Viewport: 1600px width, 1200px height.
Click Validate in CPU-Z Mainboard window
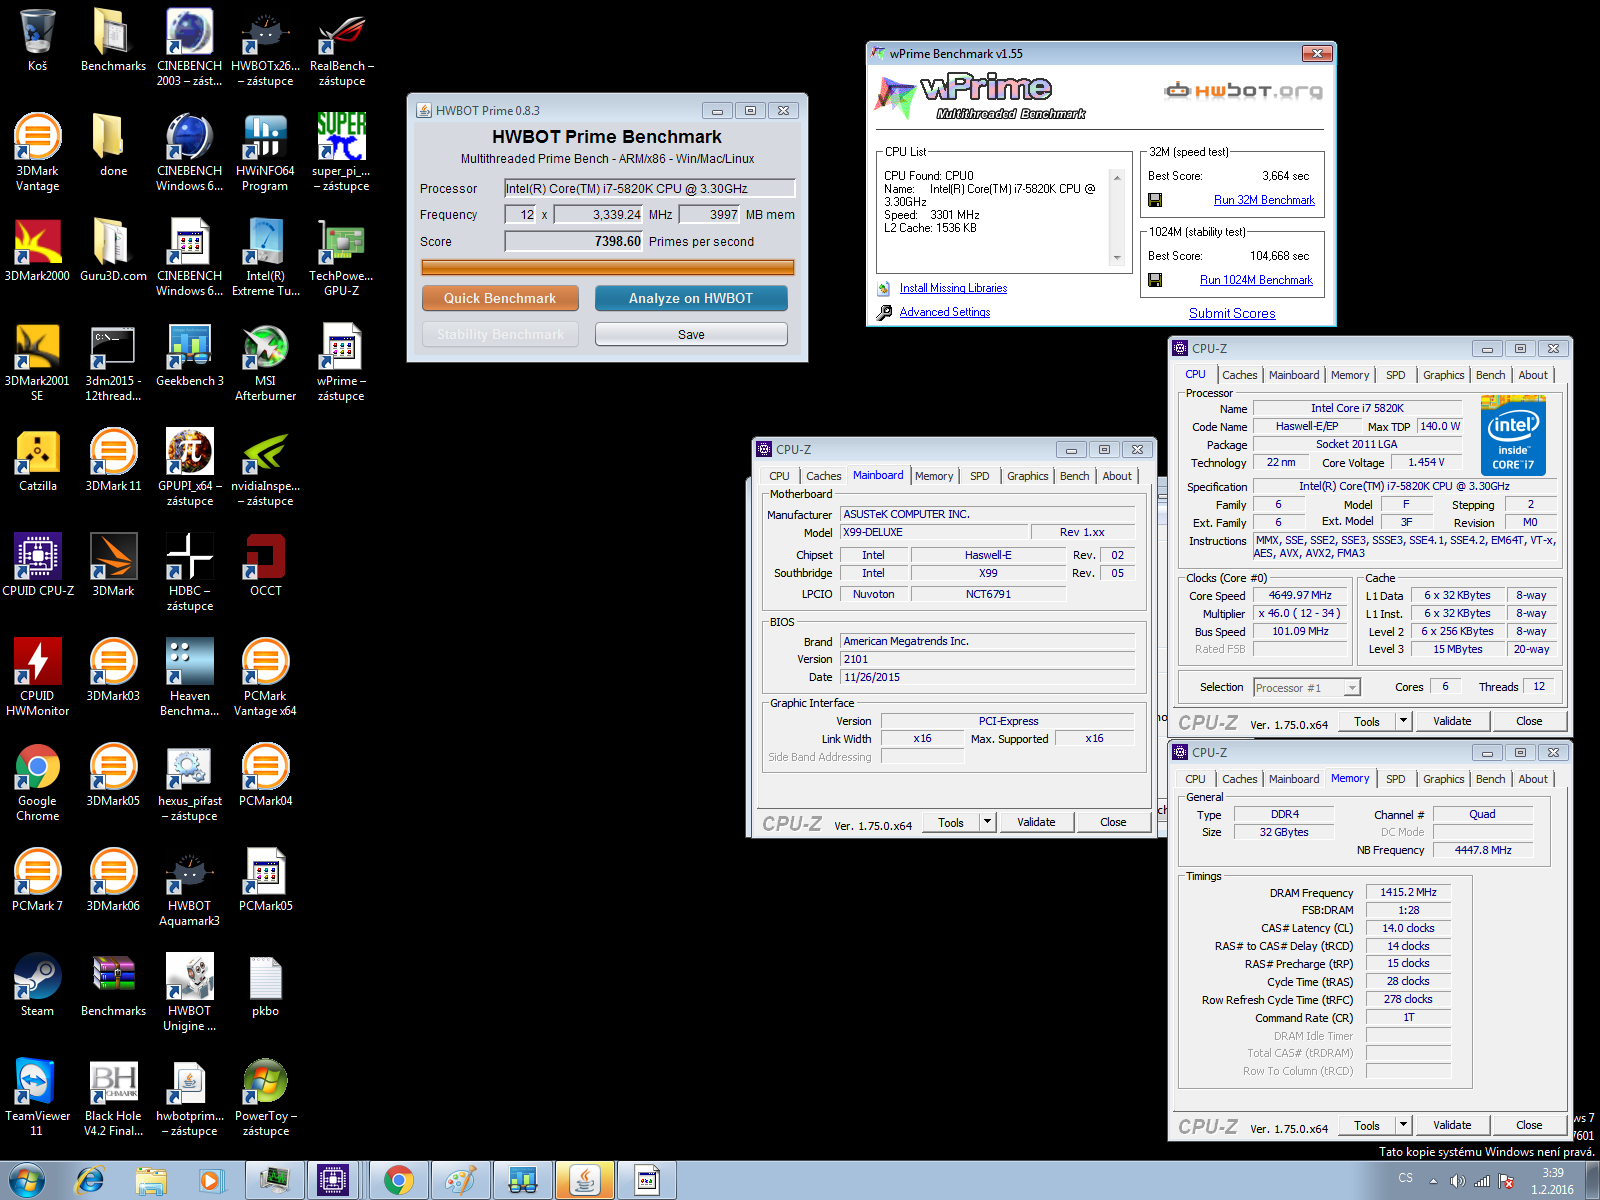tap(1036, 822)
